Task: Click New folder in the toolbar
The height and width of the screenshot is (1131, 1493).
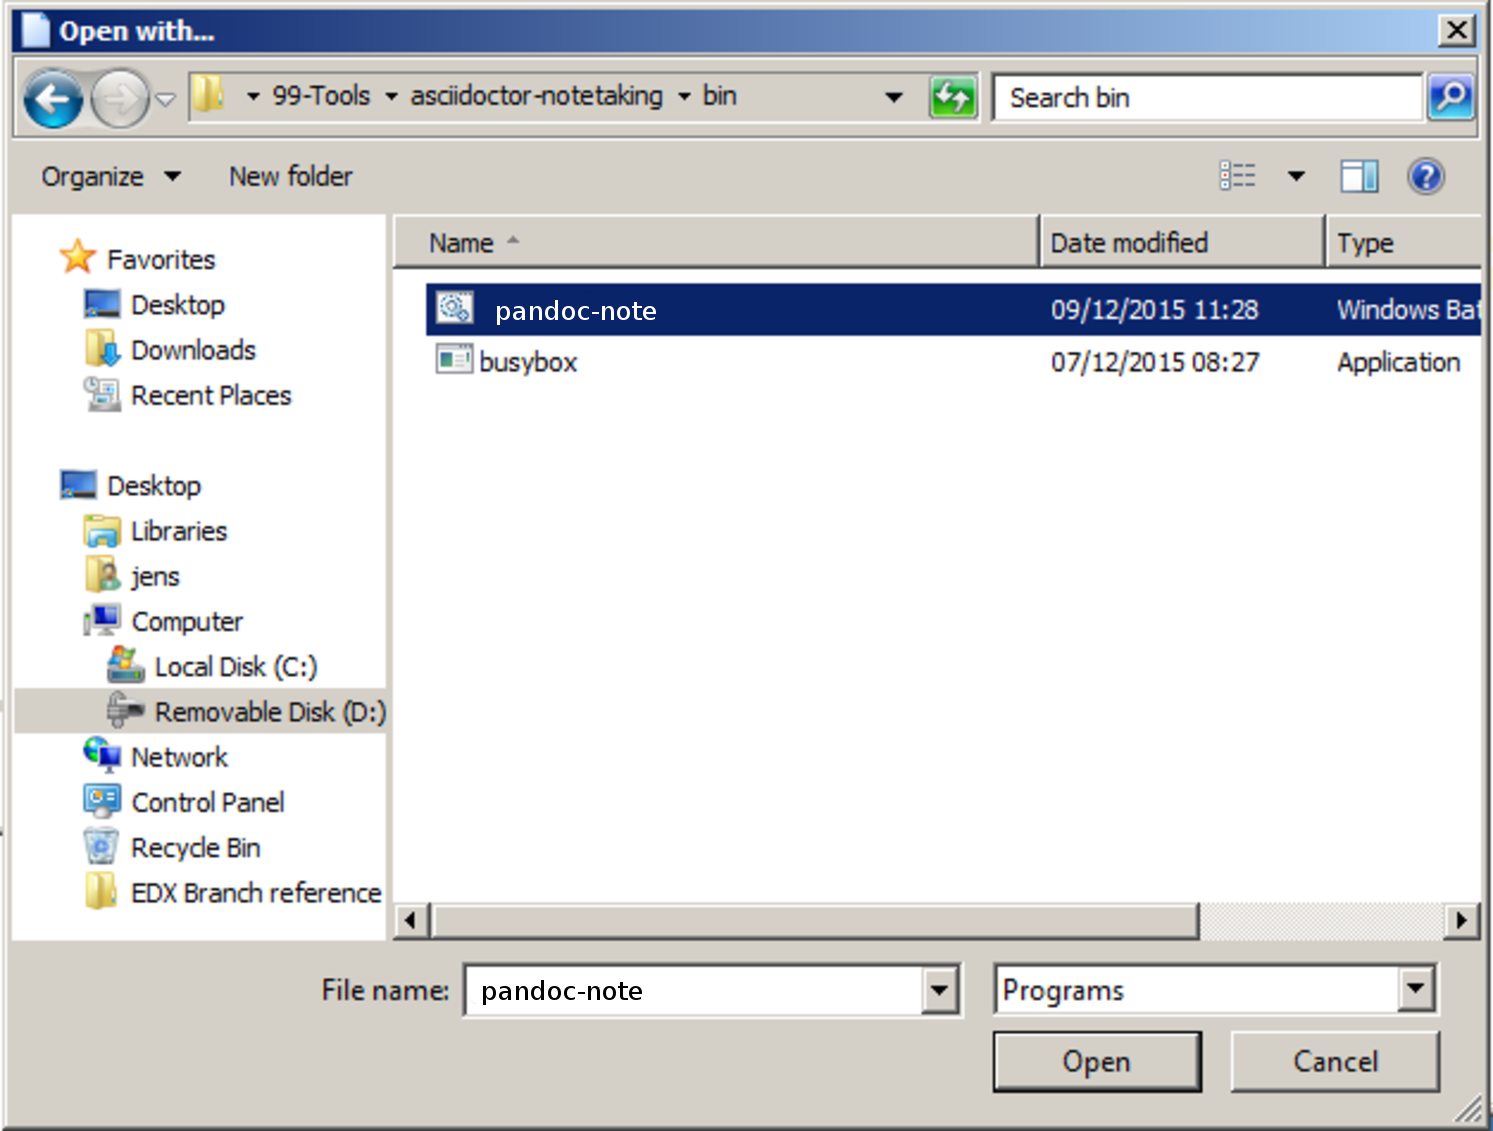Action: [290, 177]
